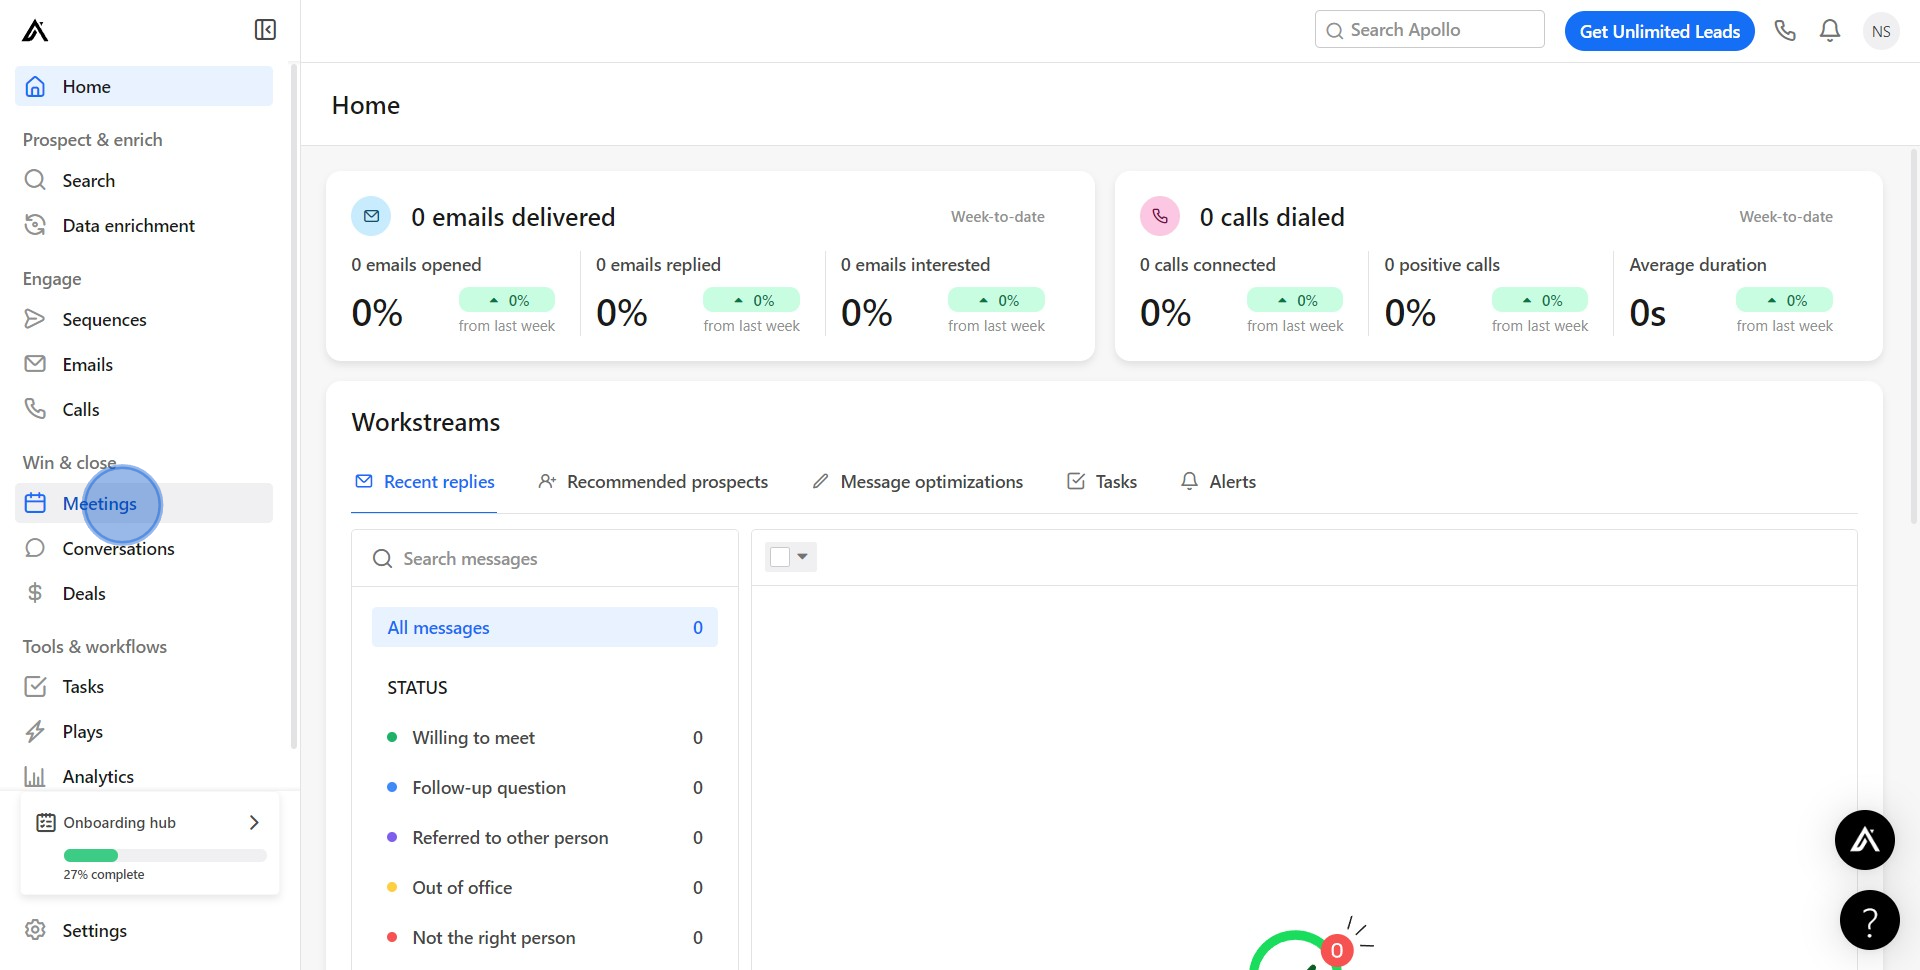Click the 0 calls connected label

[x=1207, y=264]
